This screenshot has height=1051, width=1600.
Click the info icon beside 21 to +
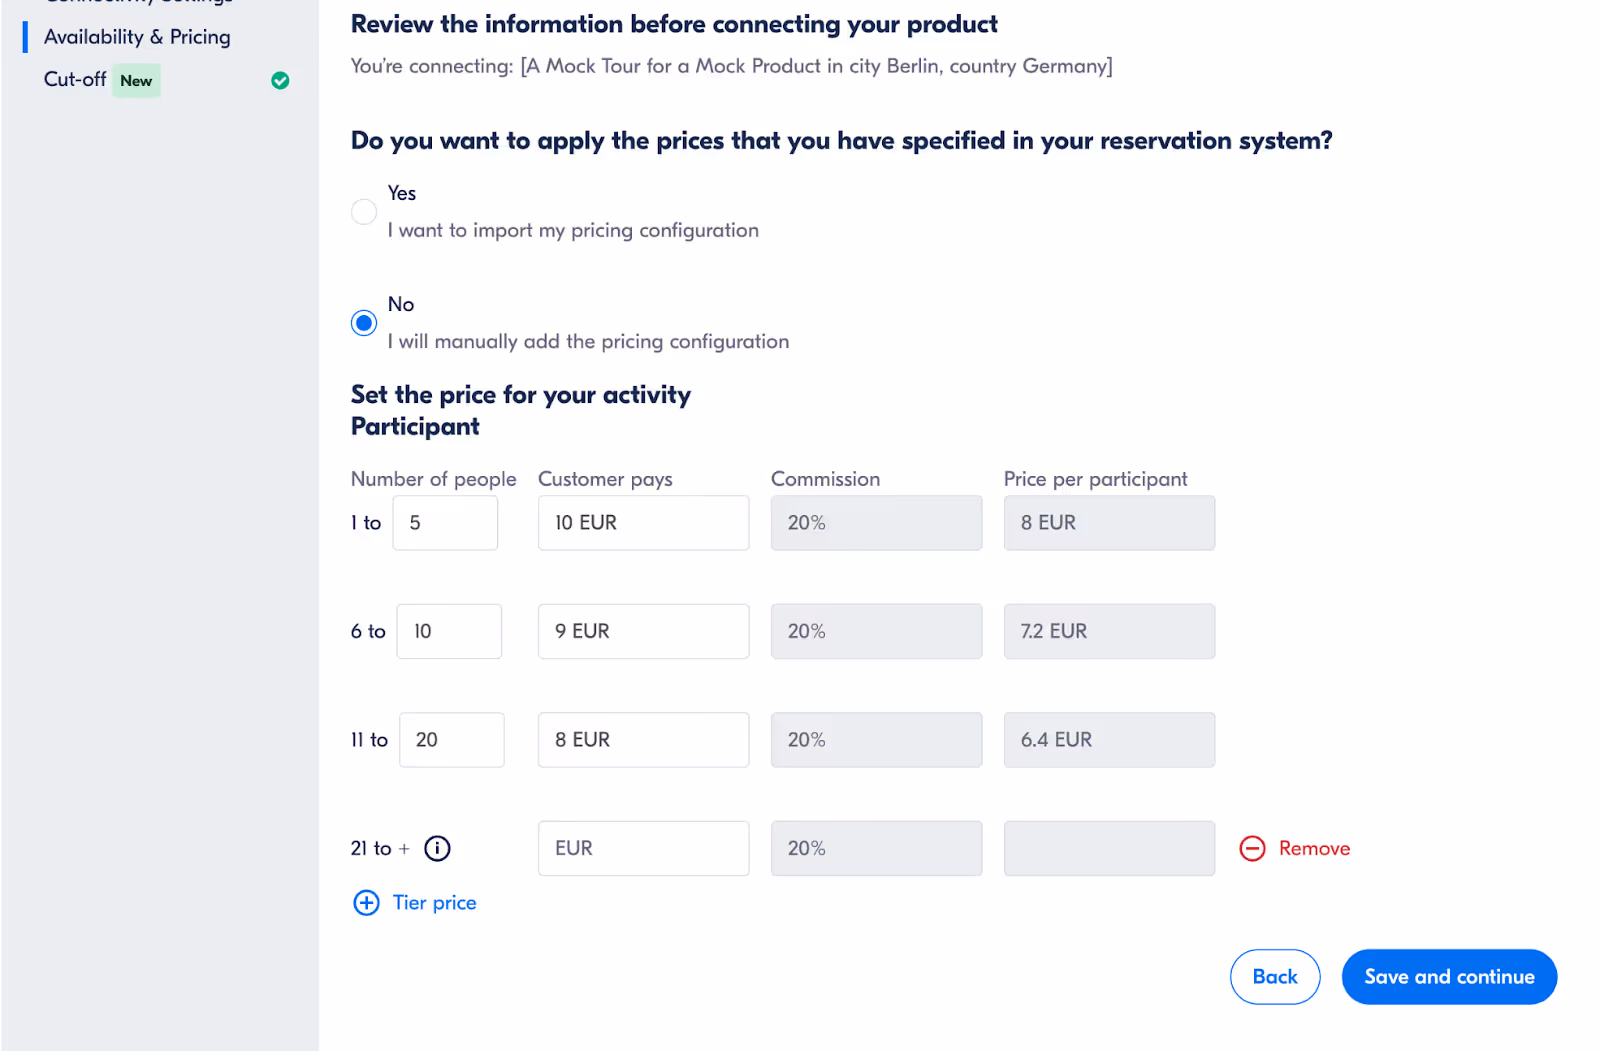(437, 848)
